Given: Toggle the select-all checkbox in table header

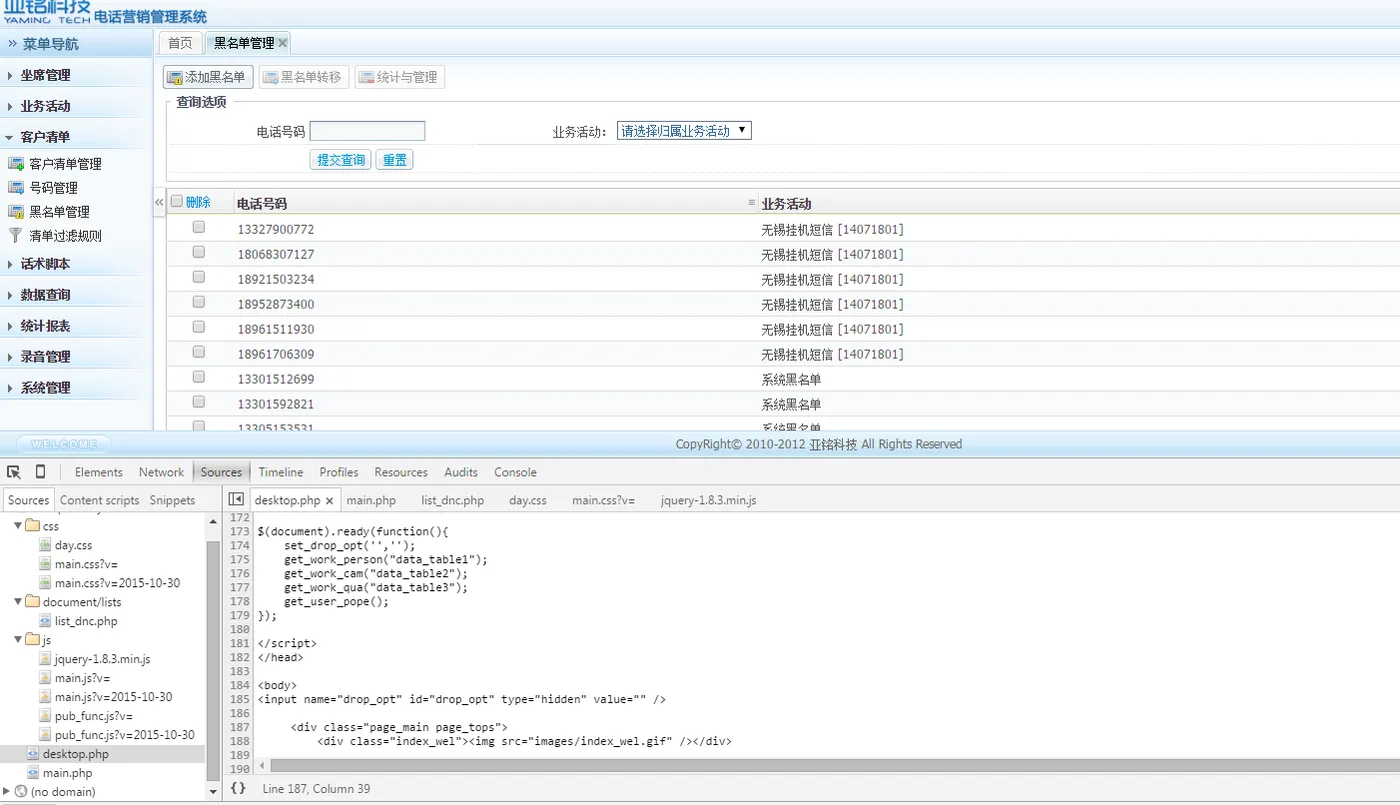Looking at the screenshot, I should point(177,202).
